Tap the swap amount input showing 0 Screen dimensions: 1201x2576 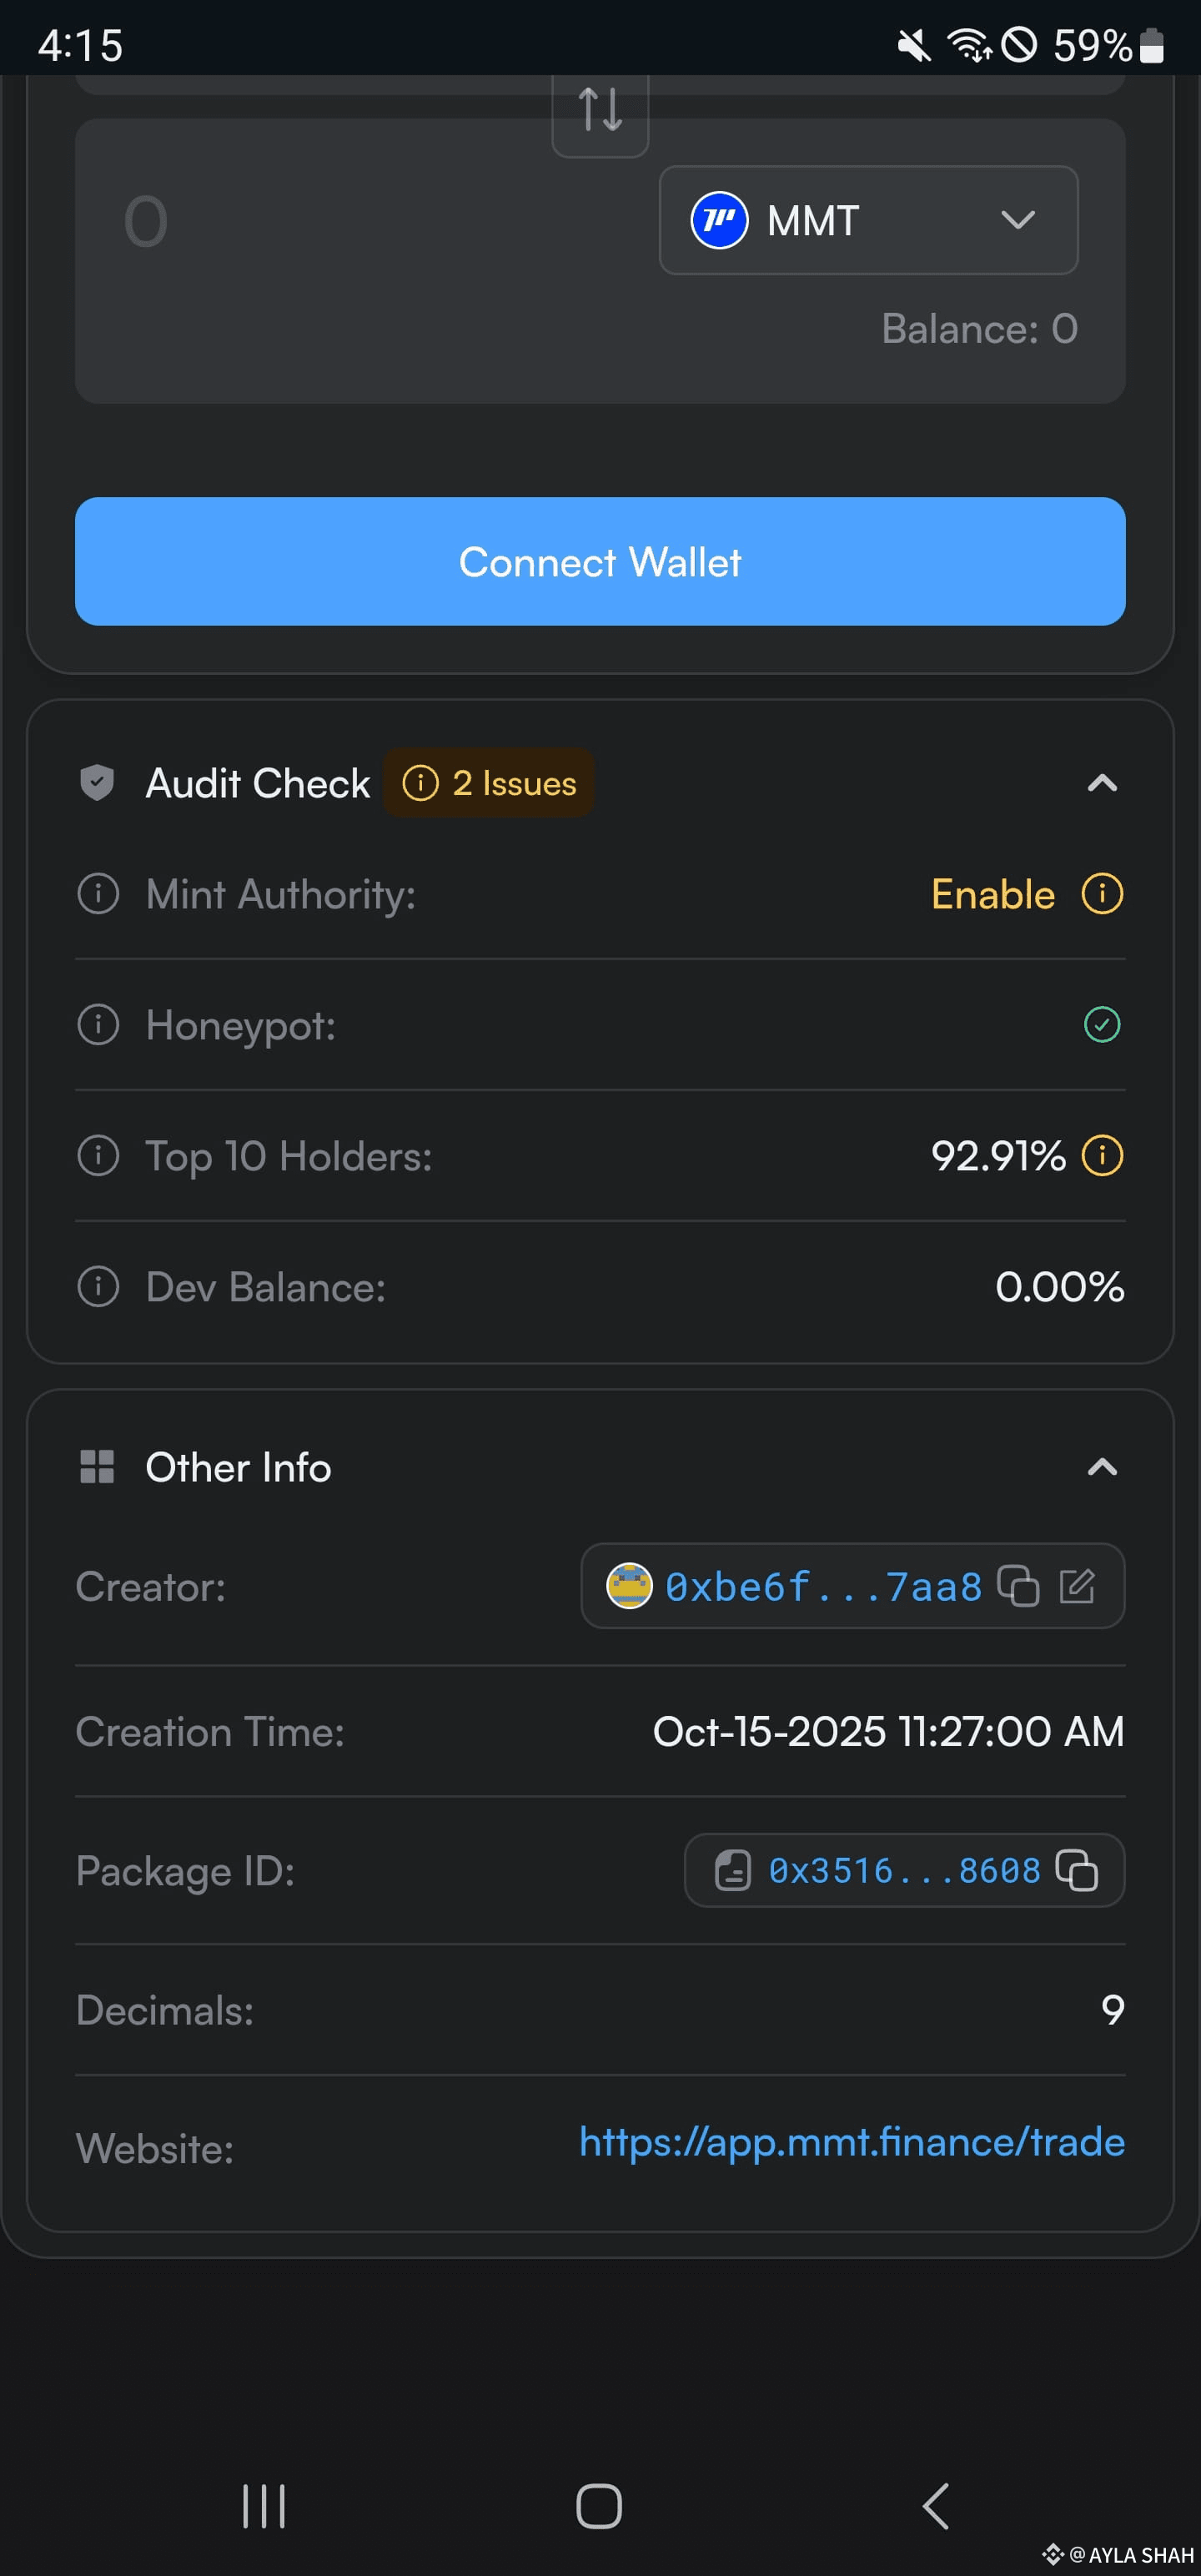coord(340,221)
